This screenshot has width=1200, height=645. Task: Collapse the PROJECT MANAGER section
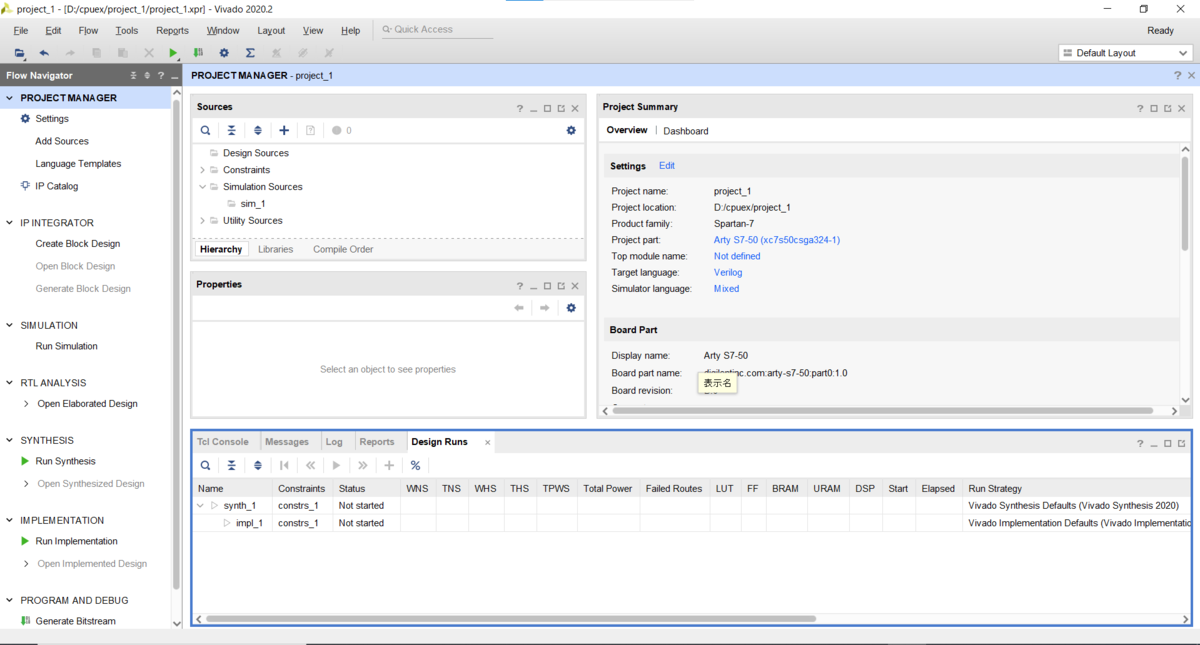10,98
